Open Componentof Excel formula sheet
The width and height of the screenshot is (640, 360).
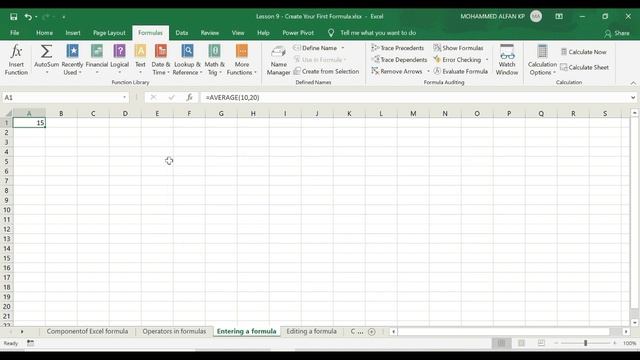[87, 331]
